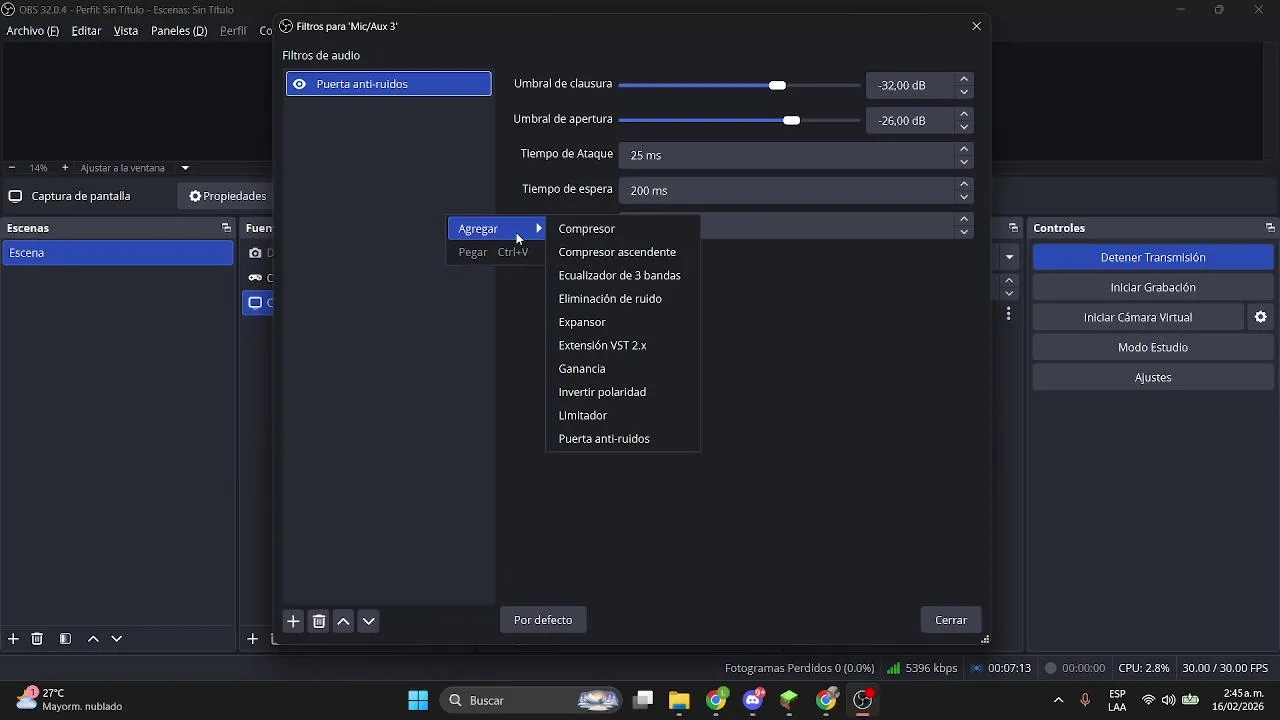Move the selected filter down in the filter dialog
Screen dimensions: 1280x720
point(369,621)
